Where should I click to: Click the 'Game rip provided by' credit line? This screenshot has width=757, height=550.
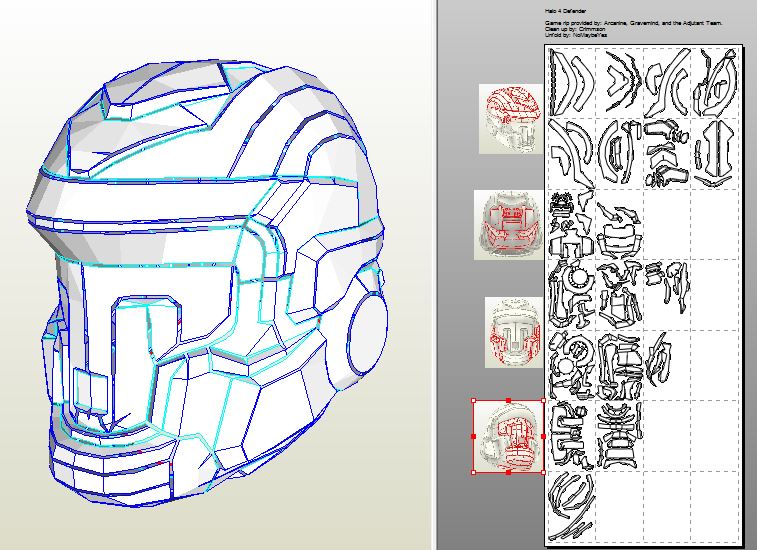point(633,23)
